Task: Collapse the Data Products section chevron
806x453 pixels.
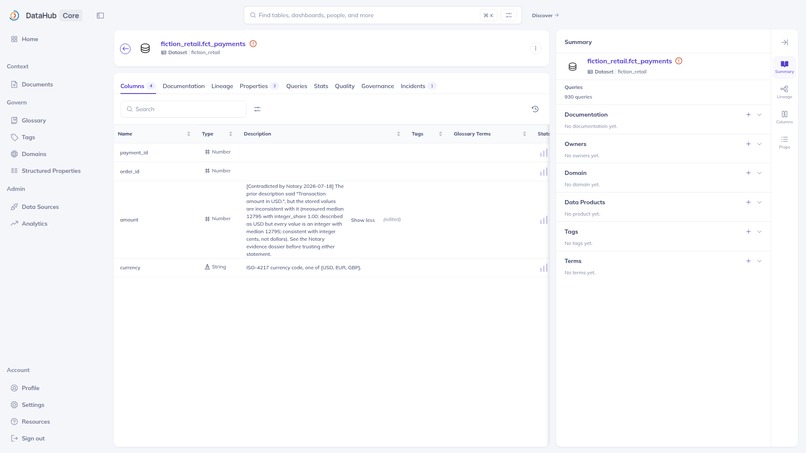Action: [759, 202]
